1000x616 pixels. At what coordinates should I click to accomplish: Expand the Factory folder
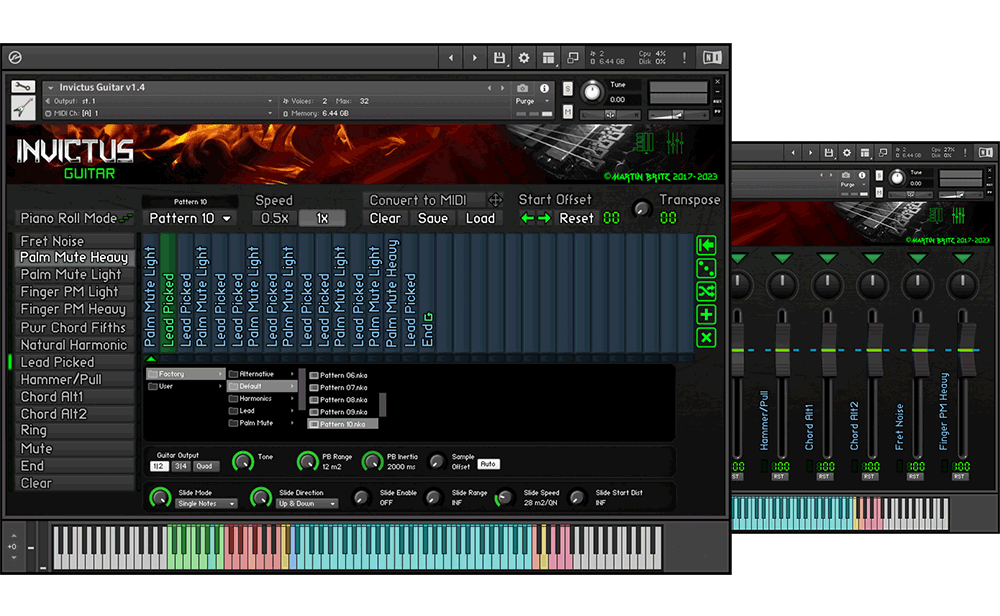tap(186, 374)
